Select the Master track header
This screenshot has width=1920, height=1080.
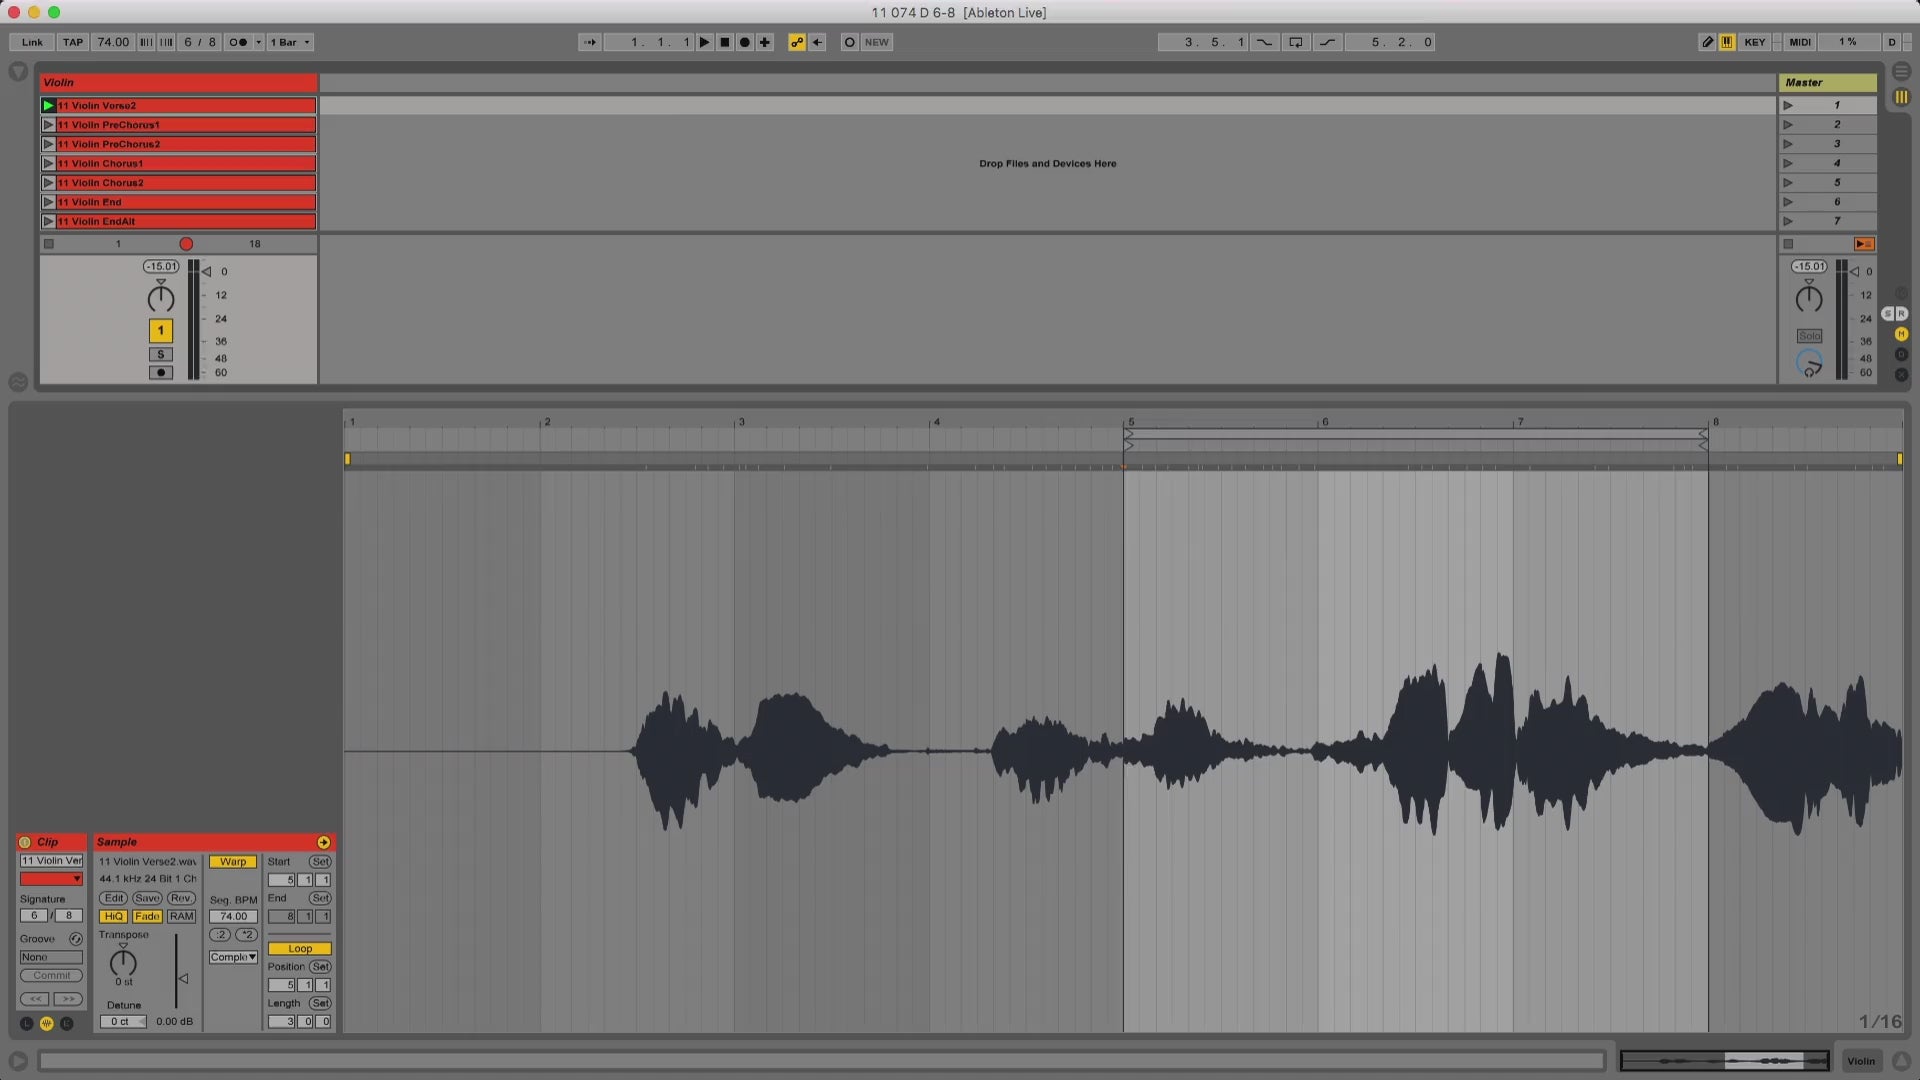pos(1828,82)
